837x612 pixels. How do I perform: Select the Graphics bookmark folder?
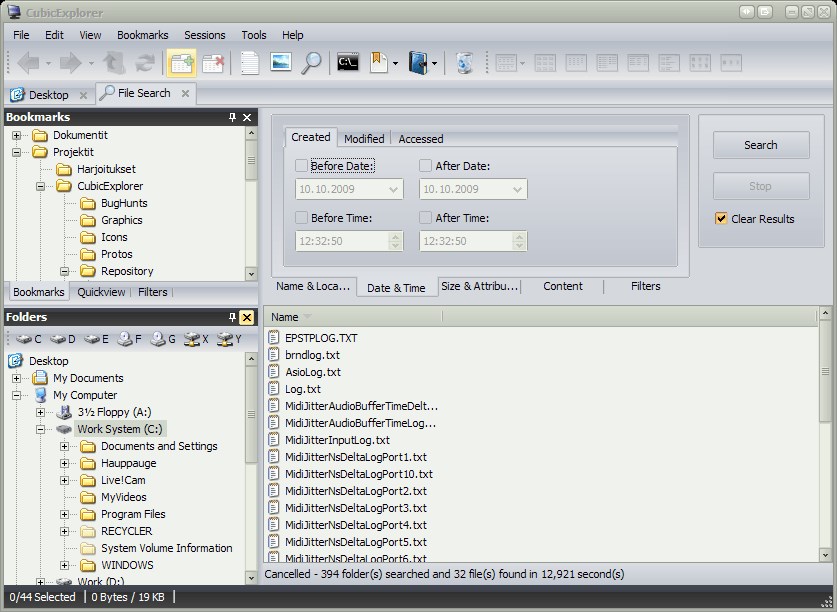(122, 220)
